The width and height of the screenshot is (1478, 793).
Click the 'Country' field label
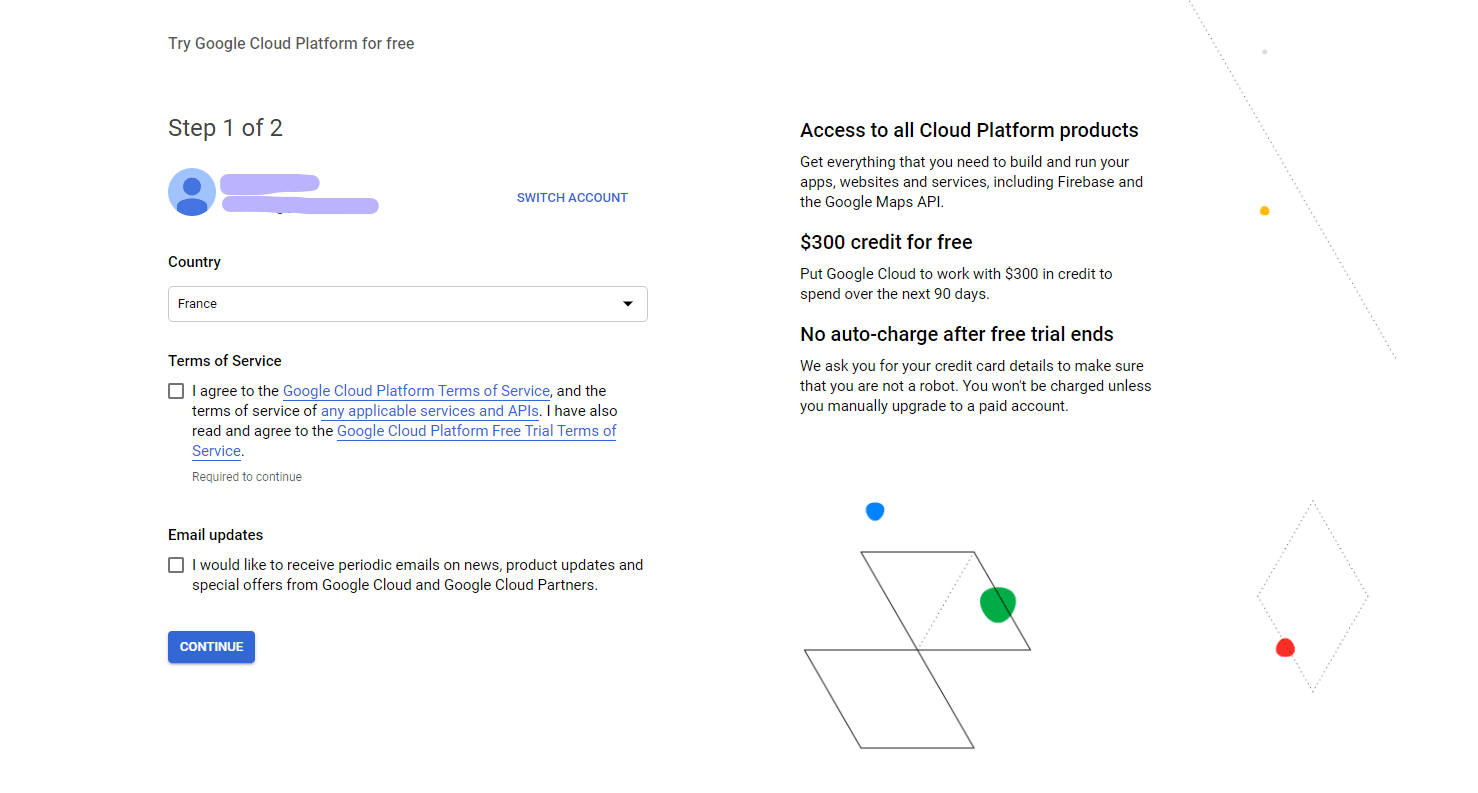(194, 262)
